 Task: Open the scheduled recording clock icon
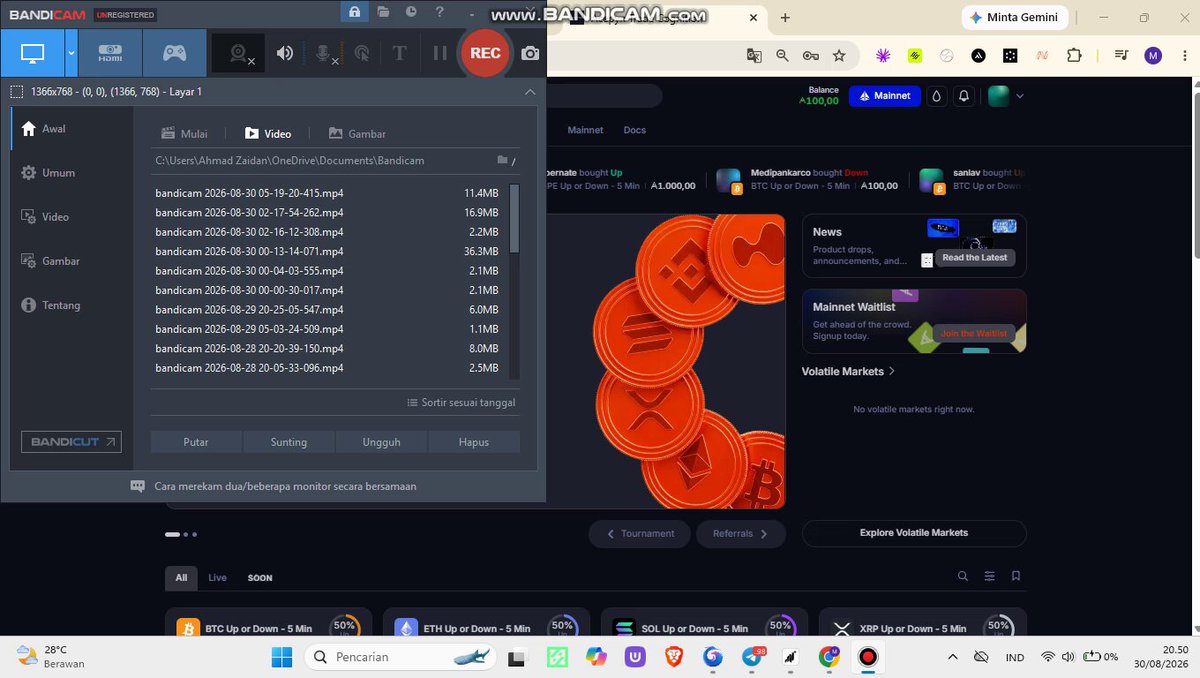pyautogui.click(x=412, y=12)
